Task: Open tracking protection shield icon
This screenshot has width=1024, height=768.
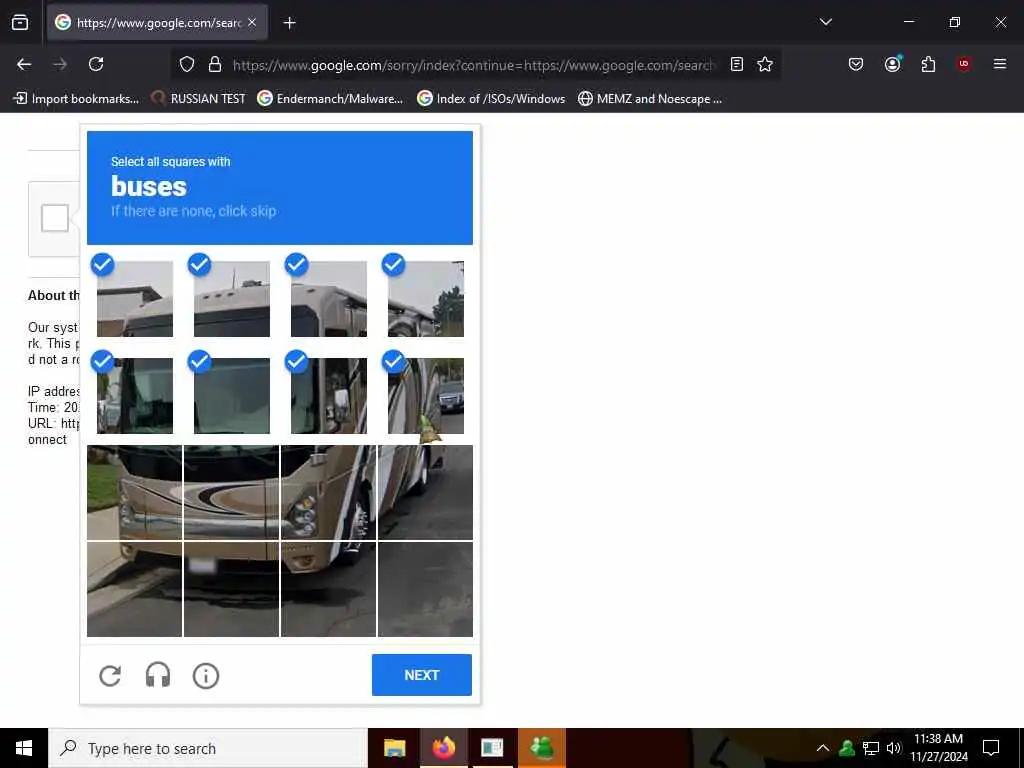Action: coord(187,64)
